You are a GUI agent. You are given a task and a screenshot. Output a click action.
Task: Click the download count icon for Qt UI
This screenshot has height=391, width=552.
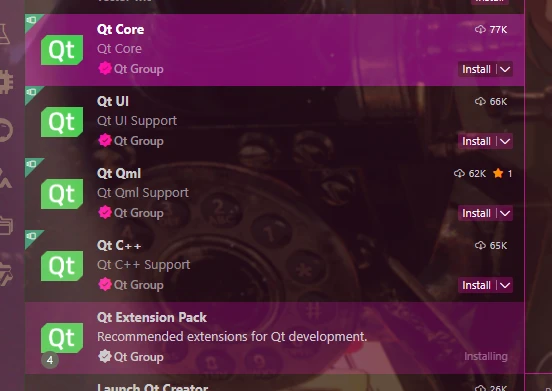coord(480,101)
